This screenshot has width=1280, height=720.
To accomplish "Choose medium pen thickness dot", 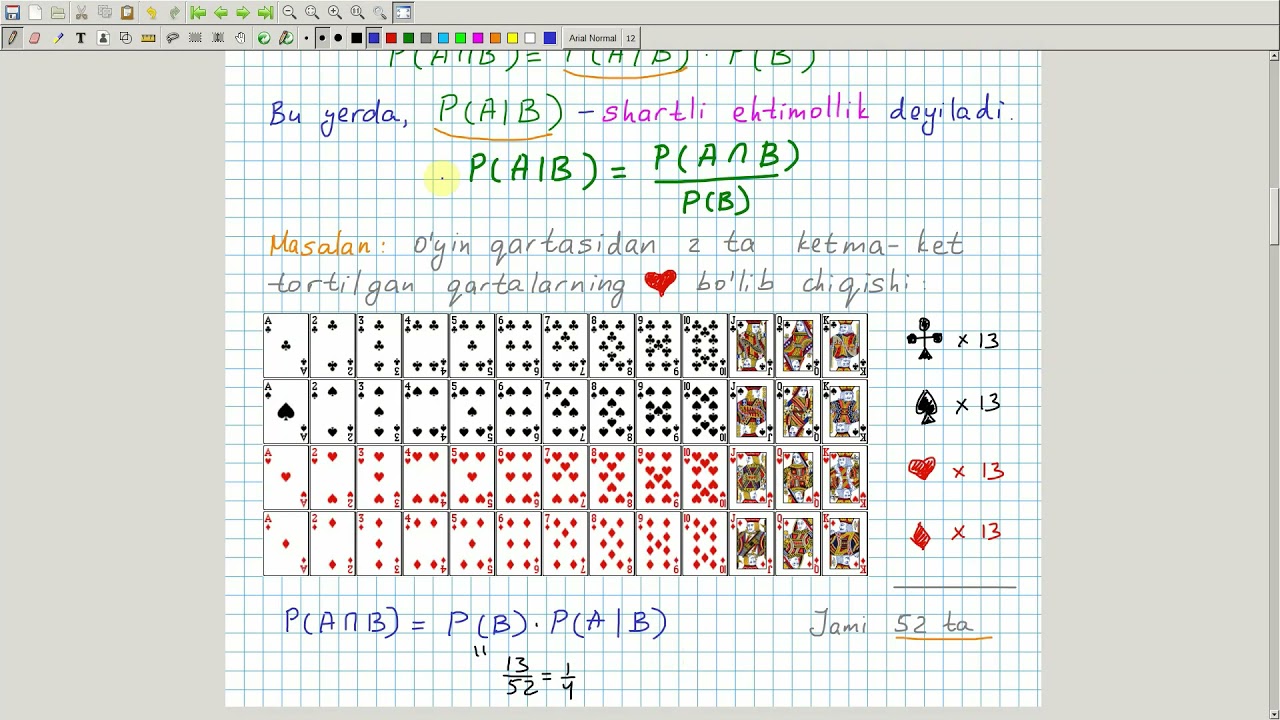I will [x=322, y=38].
